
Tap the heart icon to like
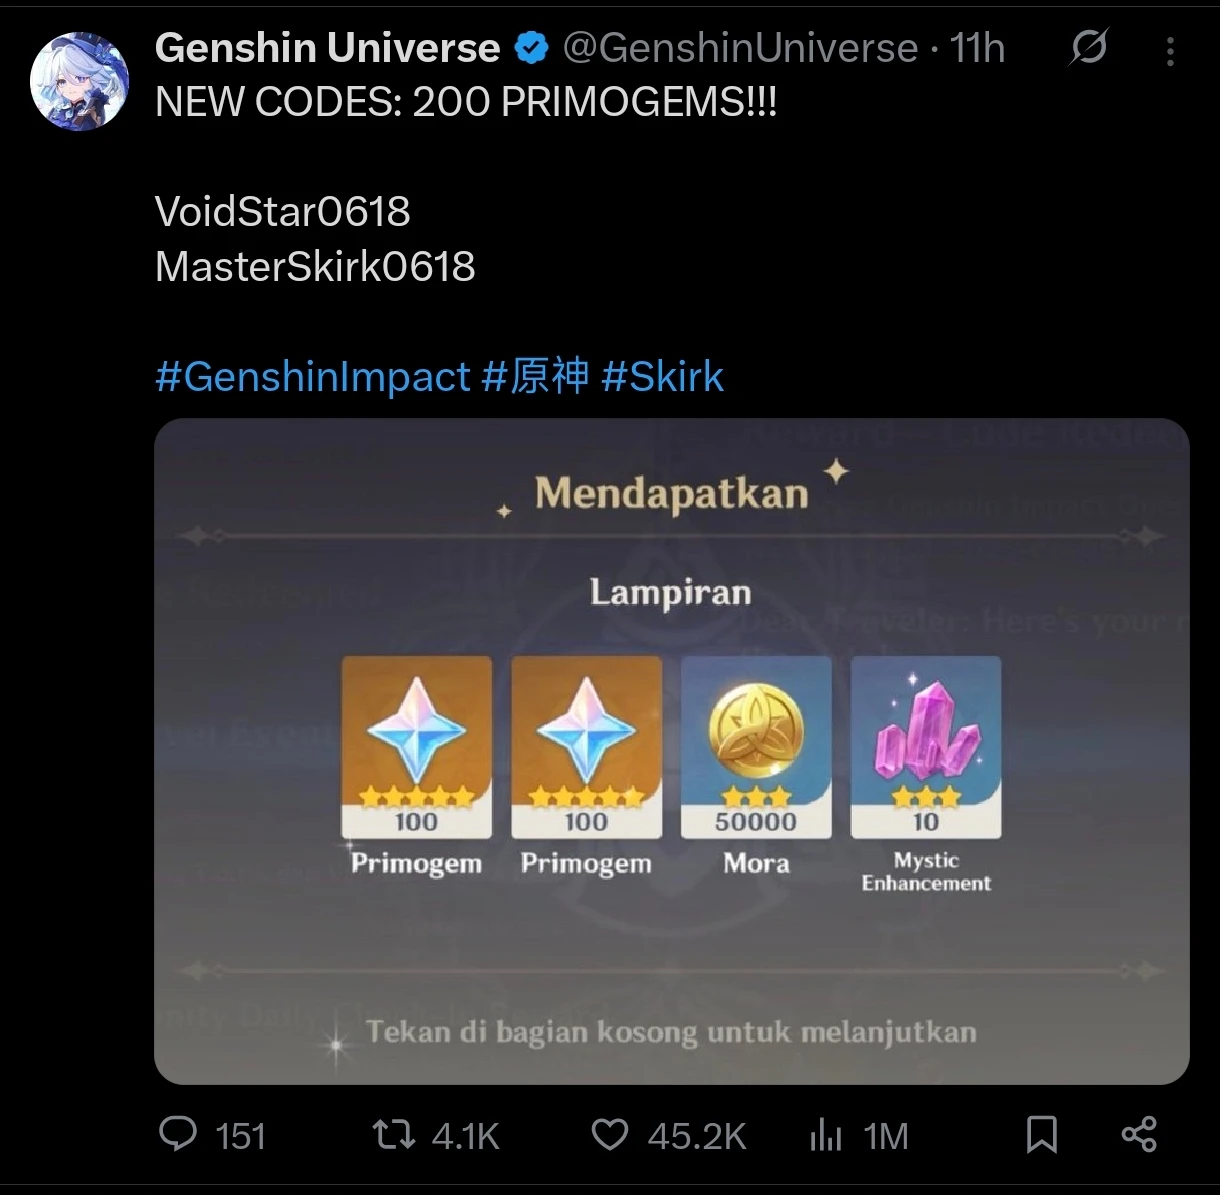pos(609,1135)
